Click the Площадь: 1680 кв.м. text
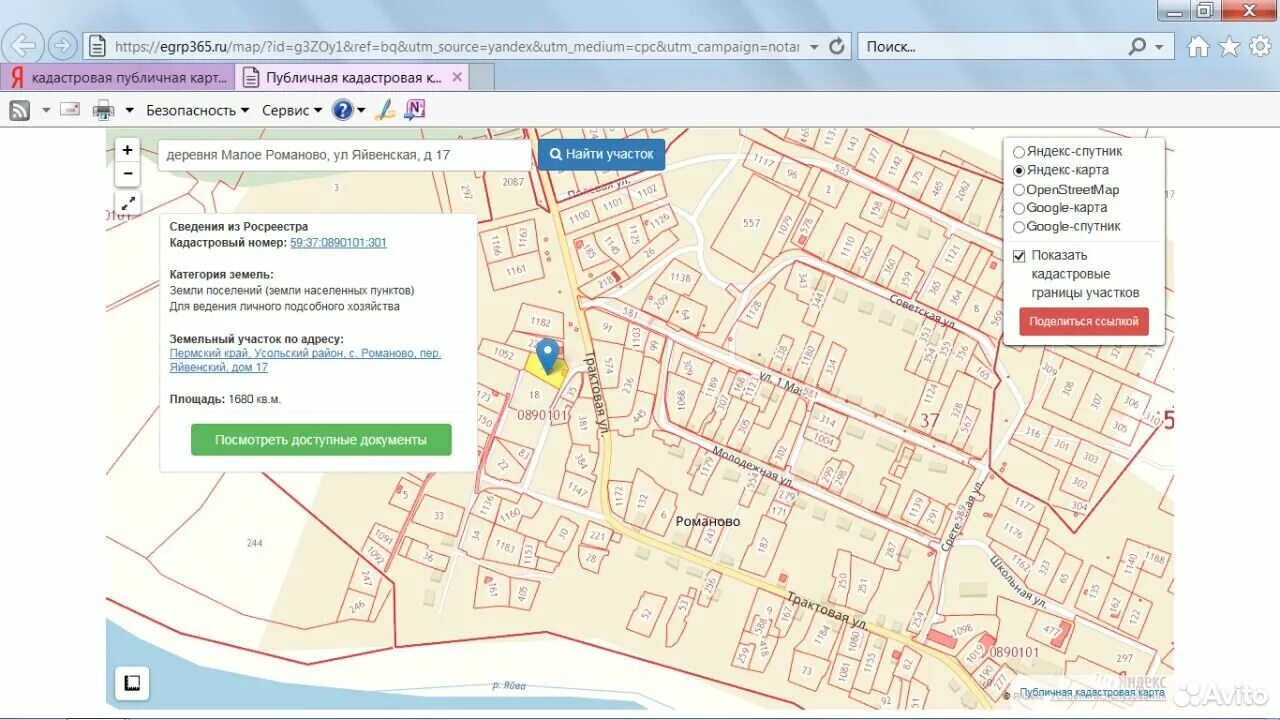Viewport: 1280px width, 720px height. 225,399
